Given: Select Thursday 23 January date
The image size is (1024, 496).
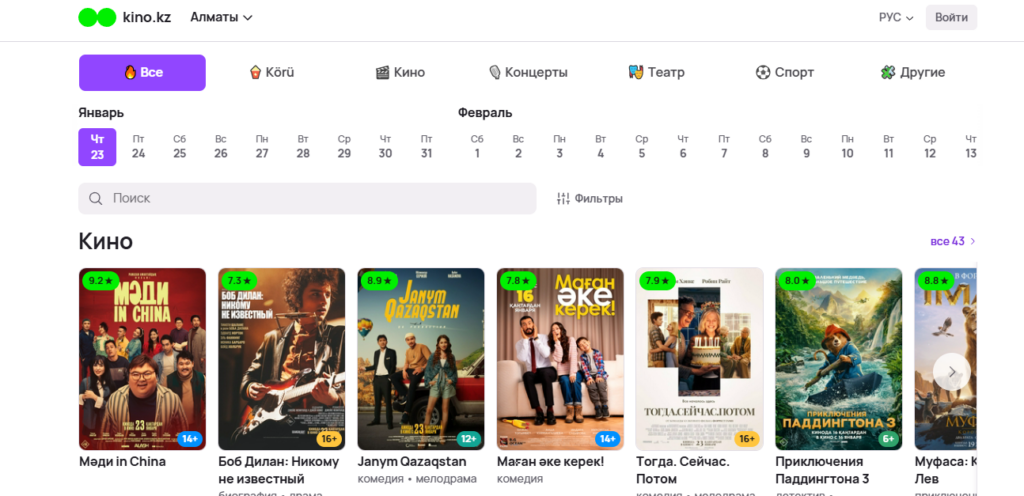Looking at the screenshot, I should [97, 147].
